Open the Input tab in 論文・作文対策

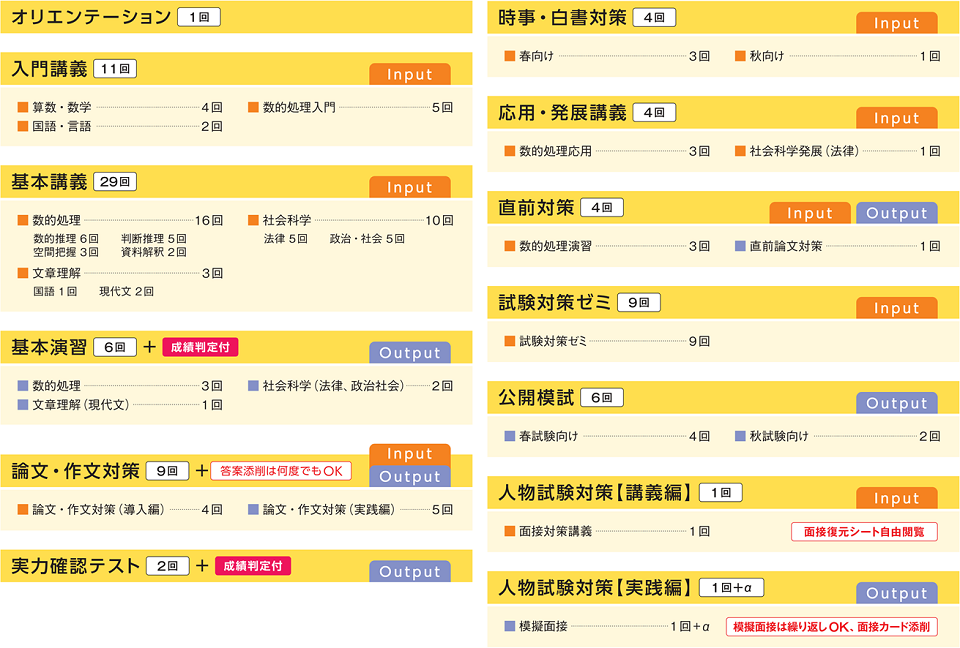[410, 454]
